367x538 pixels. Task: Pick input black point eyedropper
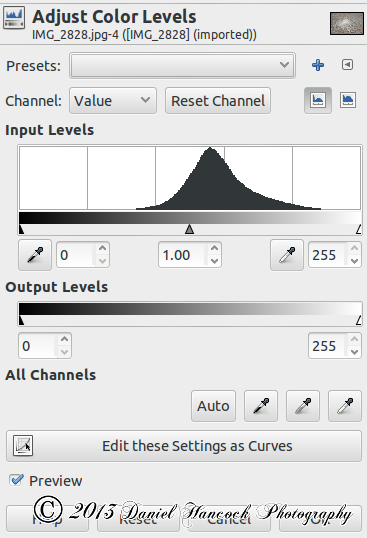coord(35,255)
